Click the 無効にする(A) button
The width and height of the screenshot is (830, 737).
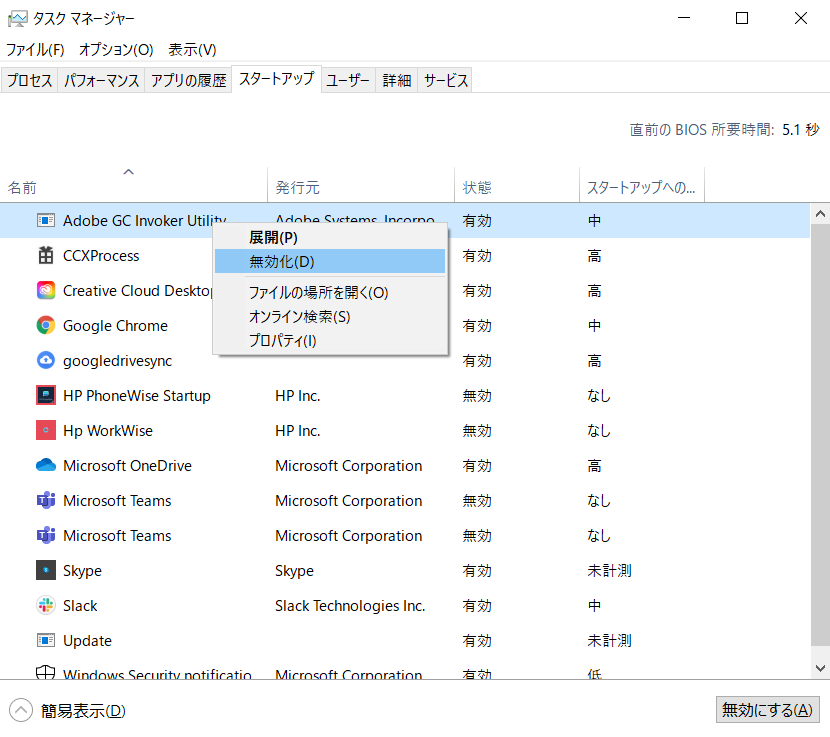tap(767, 709)
